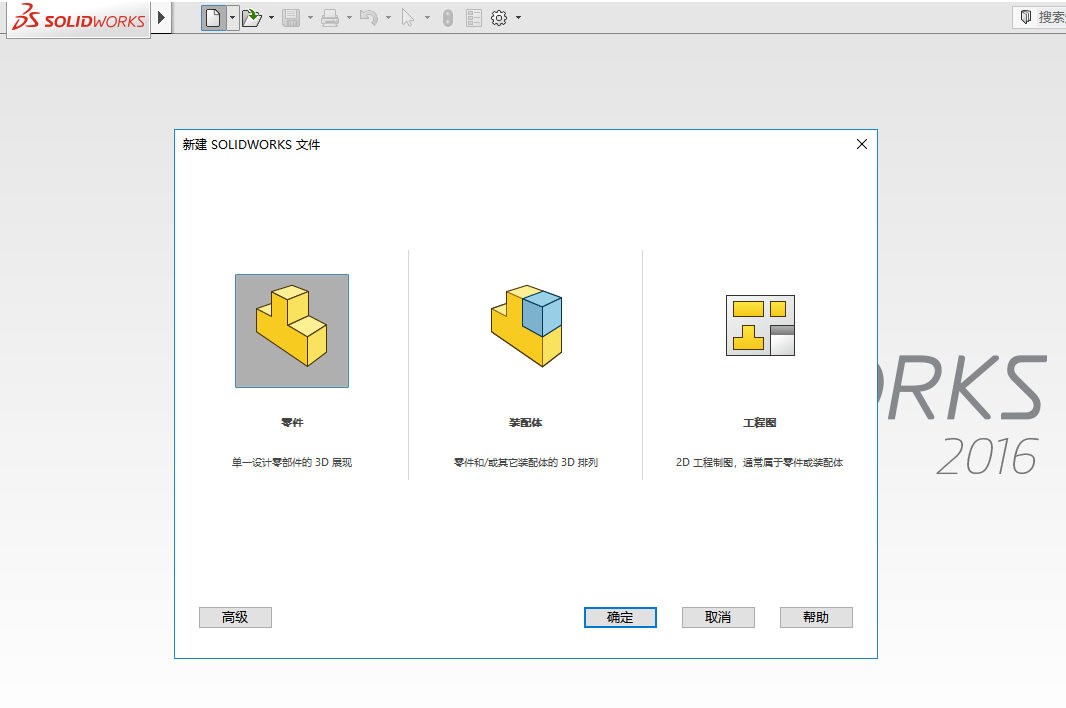Screen dimensions: 1066x708
Task: Click the 取消 cancel button
Action: [718, 618]
